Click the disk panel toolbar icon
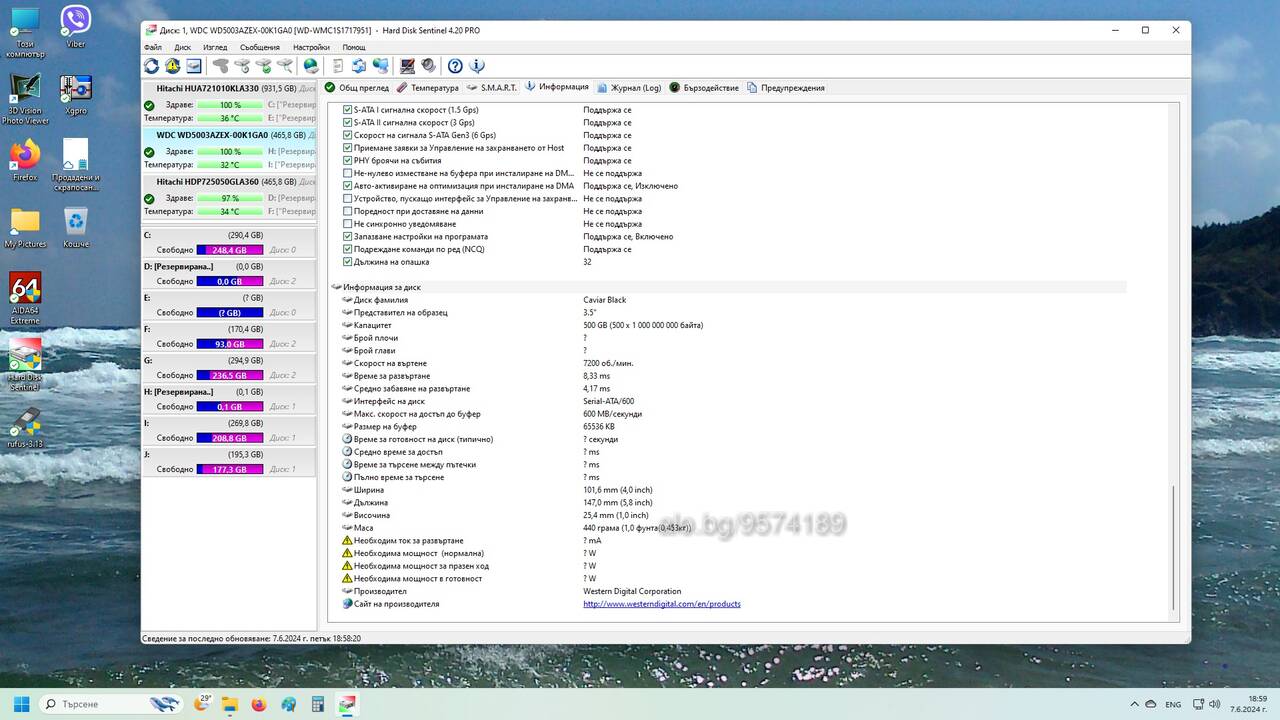Image resolution: width=1280 pixels, height=720 pixels. [x=194, y=66]
